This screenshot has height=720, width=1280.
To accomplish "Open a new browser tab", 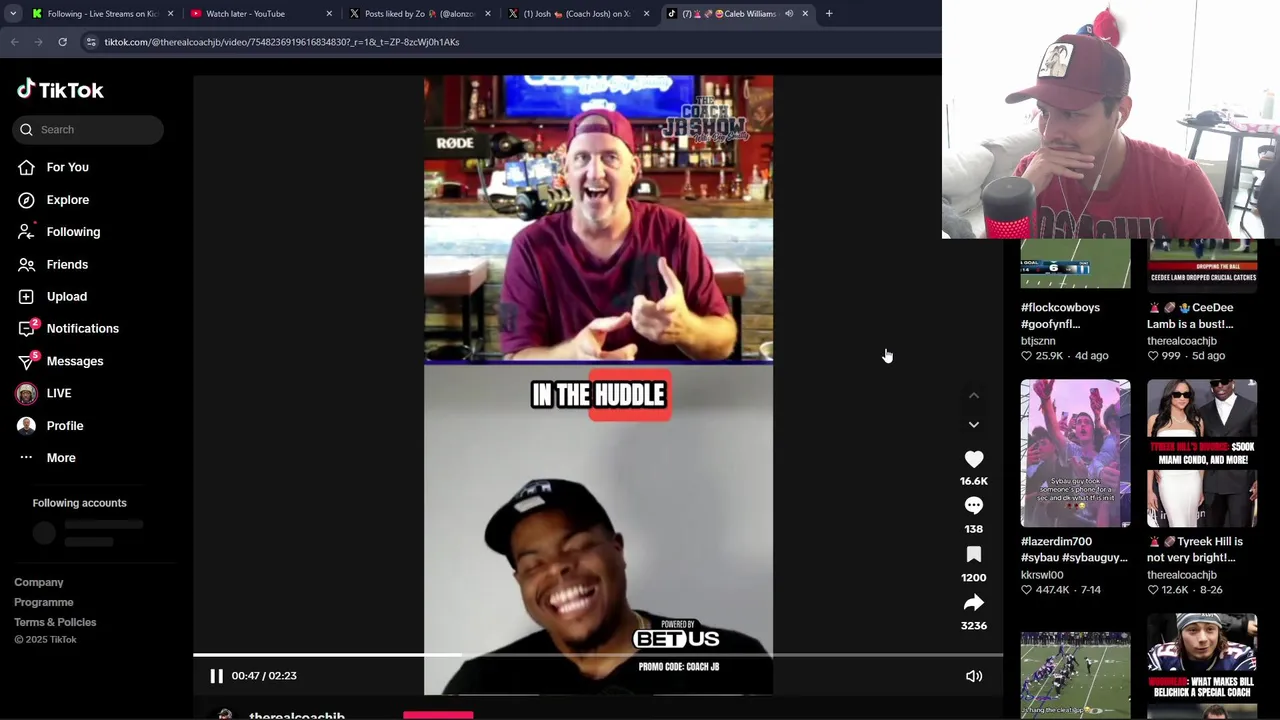I will 829,14.
